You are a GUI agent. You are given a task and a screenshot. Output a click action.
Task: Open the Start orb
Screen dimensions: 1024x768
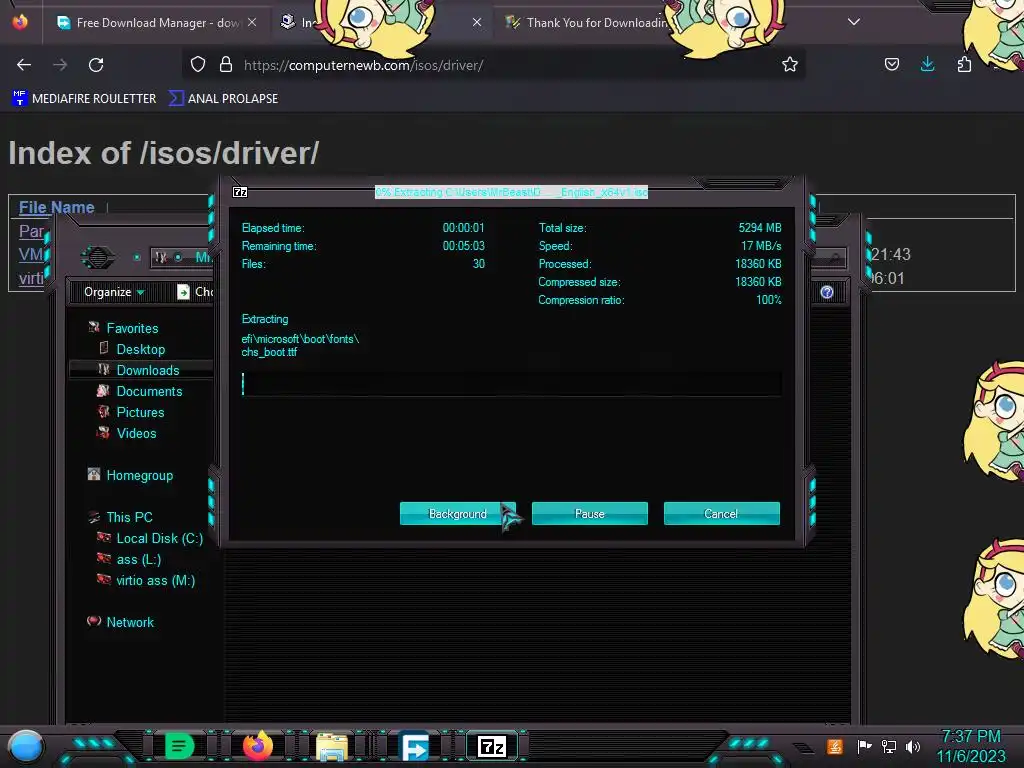(26, 747)
